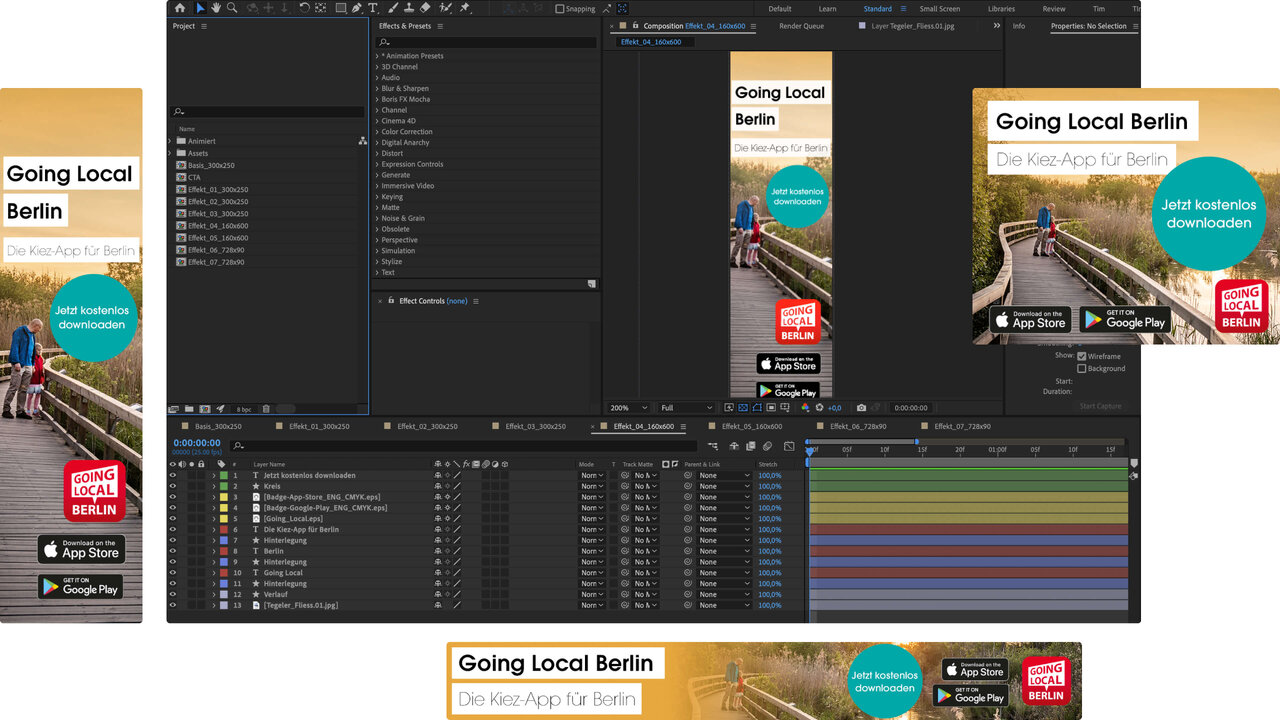The width and height of the screenshot is (1280, 720).
Task: Expand layer 1 properties in the timeline
Action: tap(213, 476)
